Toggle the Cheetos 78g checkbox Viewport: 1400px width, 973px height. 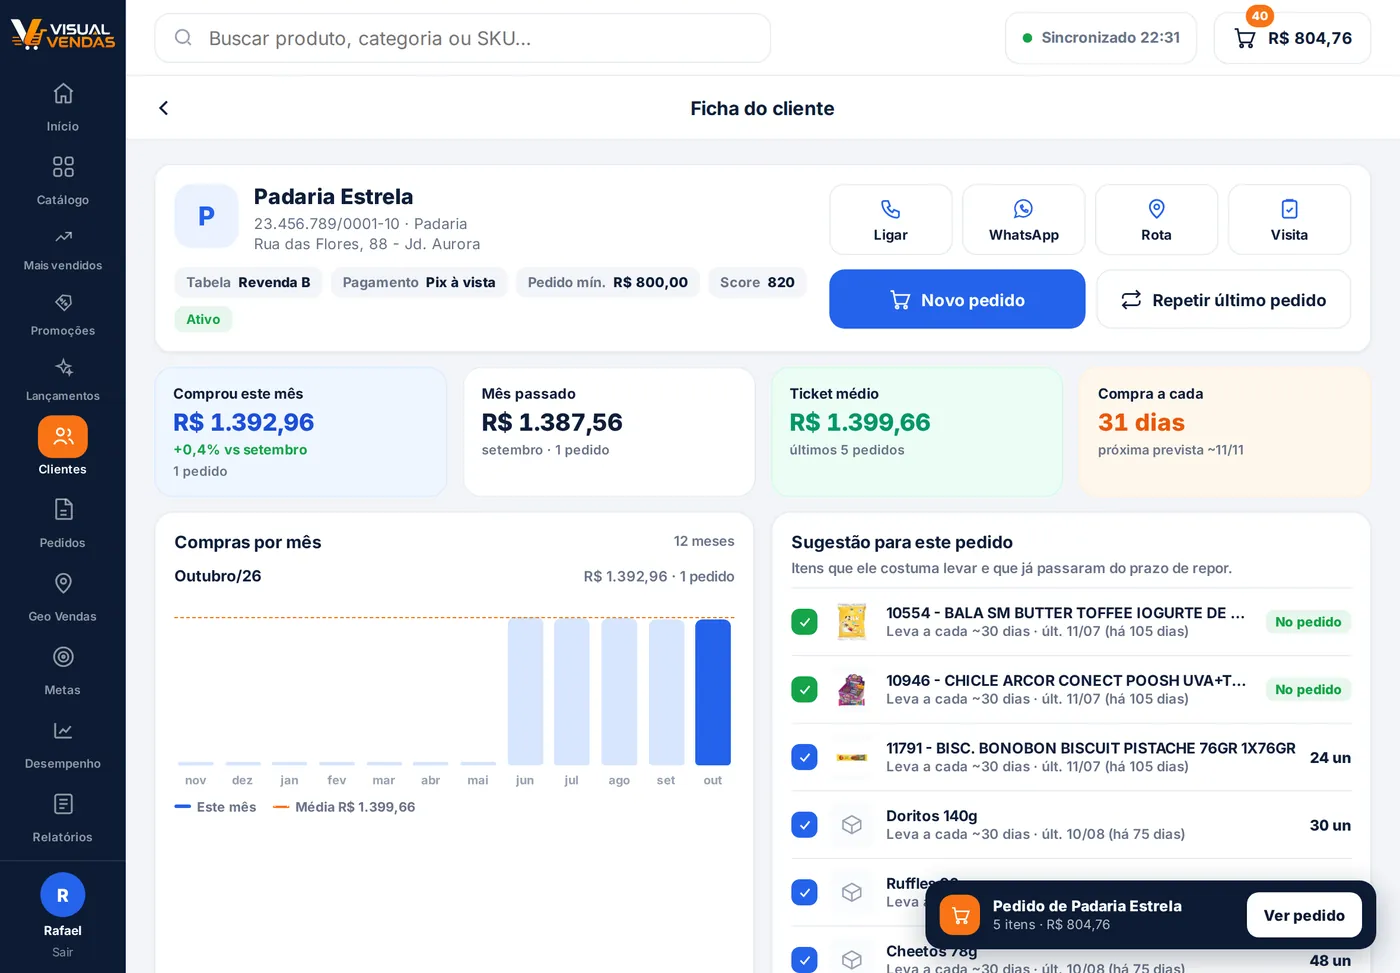click(x=804, y=960)
